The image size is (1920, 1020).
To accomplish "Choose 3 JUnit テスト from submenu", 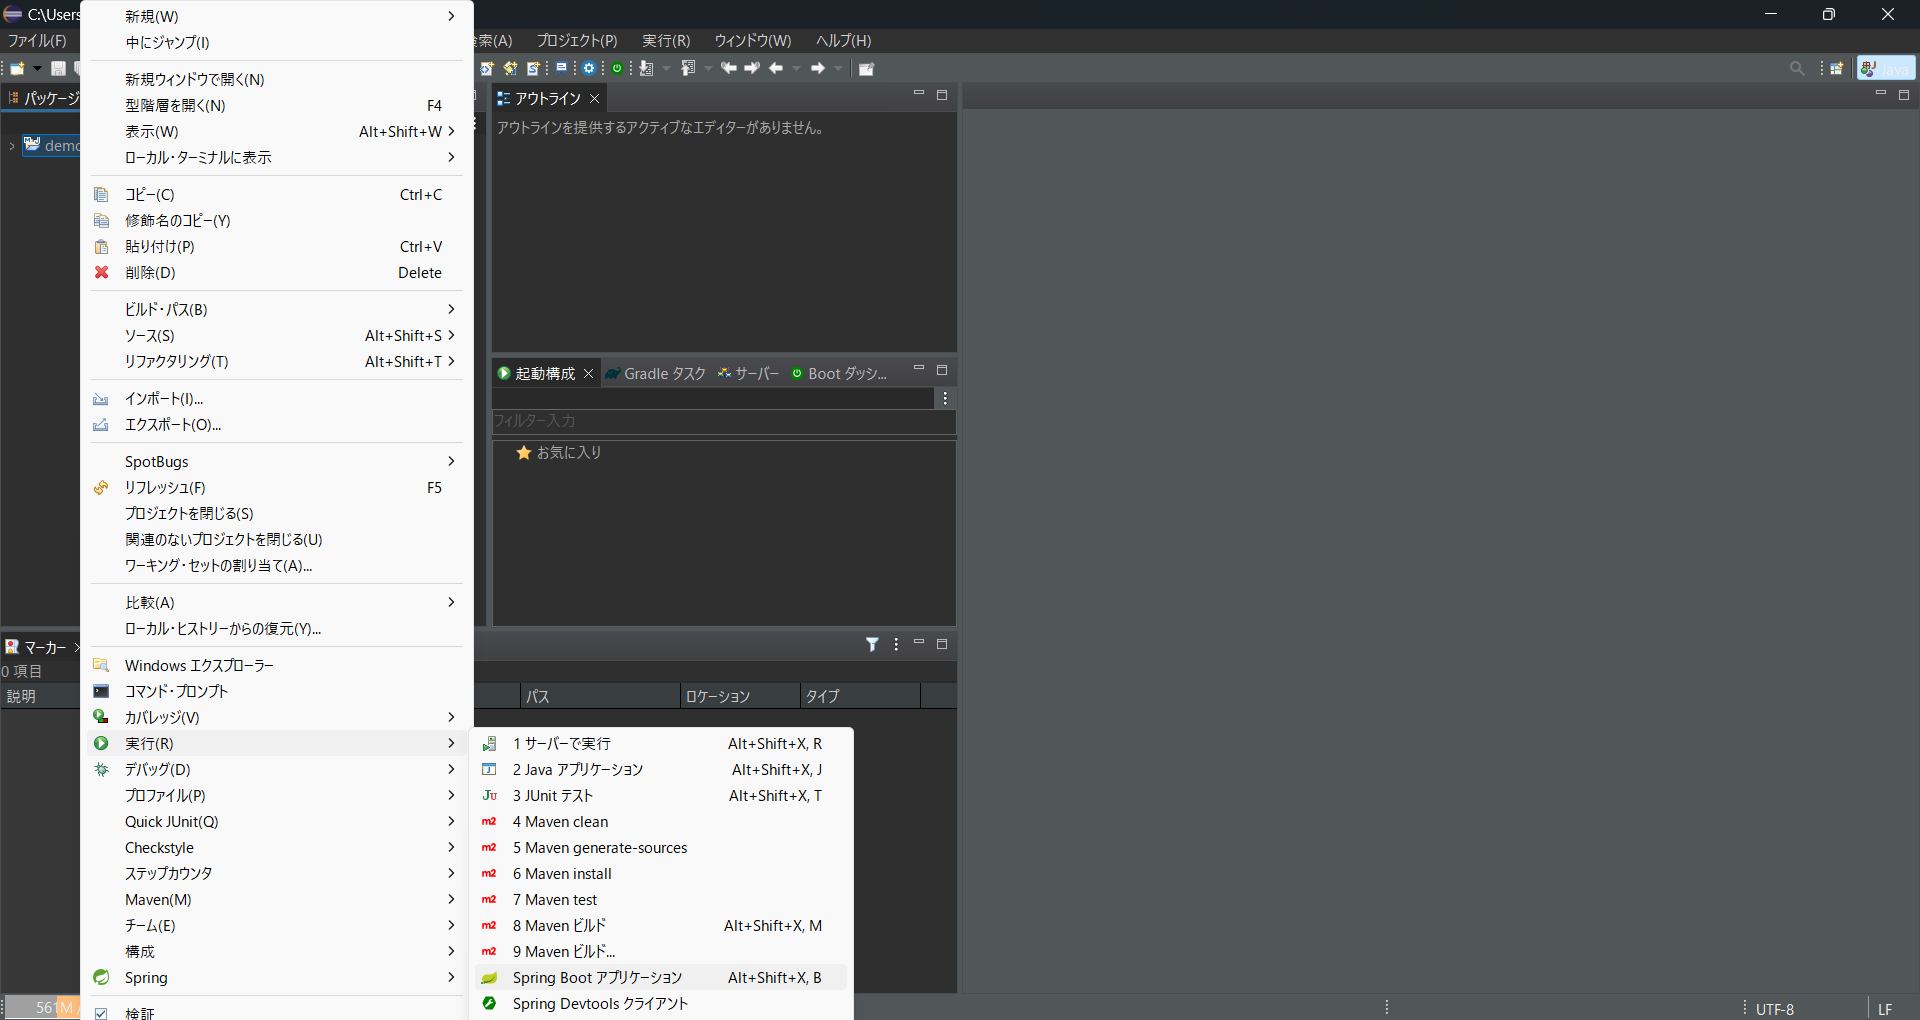I will pos(661,795).
